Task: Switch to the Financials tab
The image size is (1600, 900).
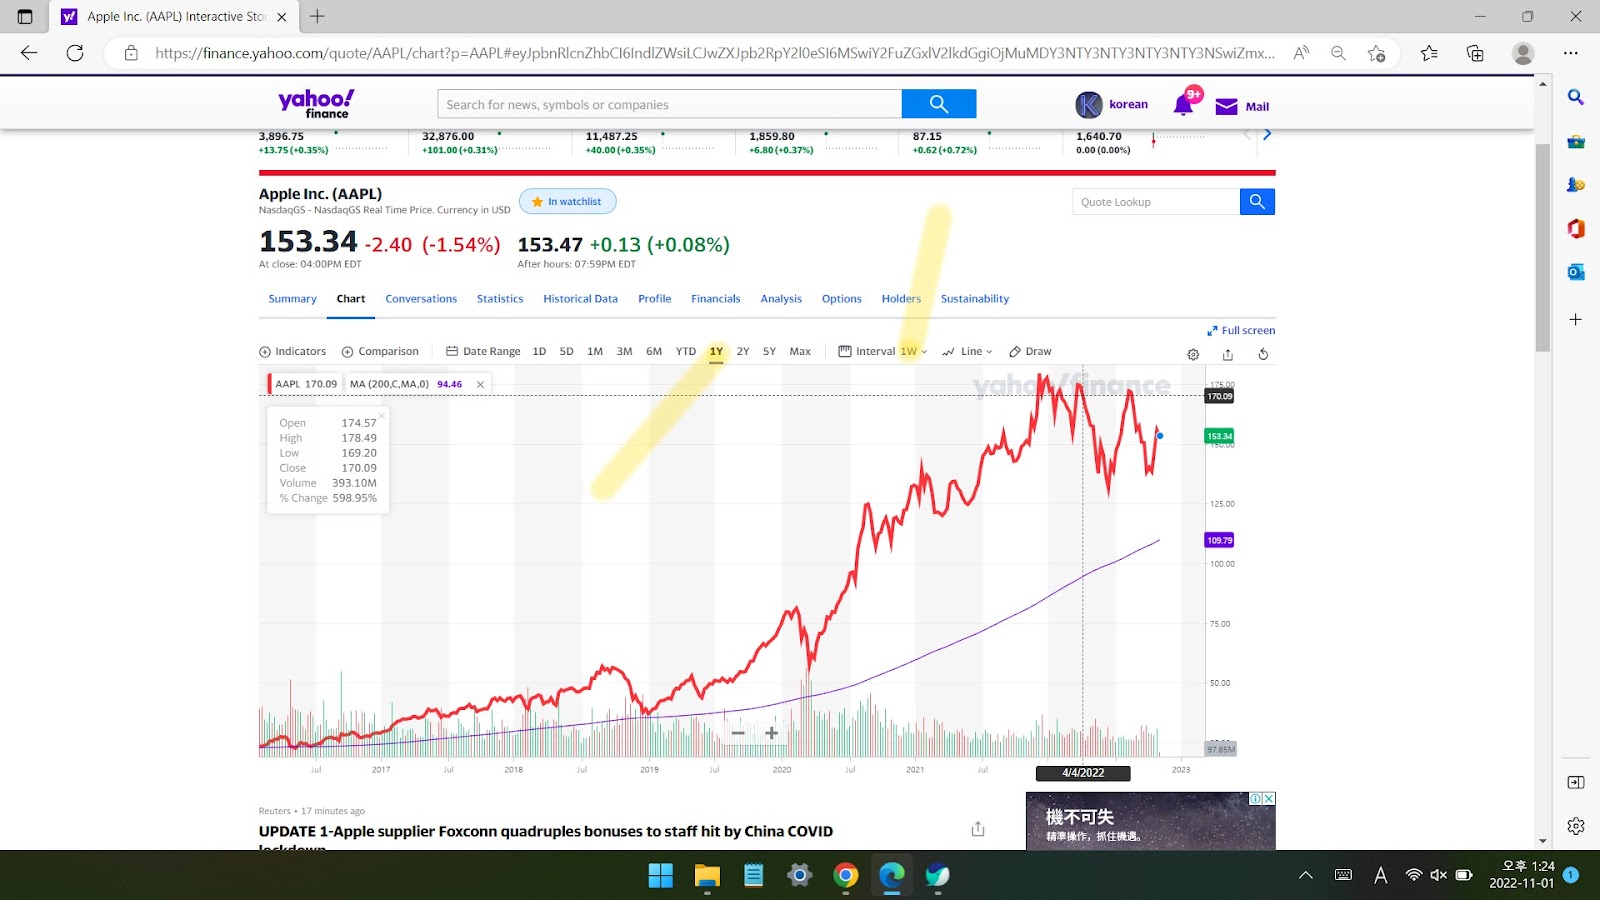Action: pos(716,299)
